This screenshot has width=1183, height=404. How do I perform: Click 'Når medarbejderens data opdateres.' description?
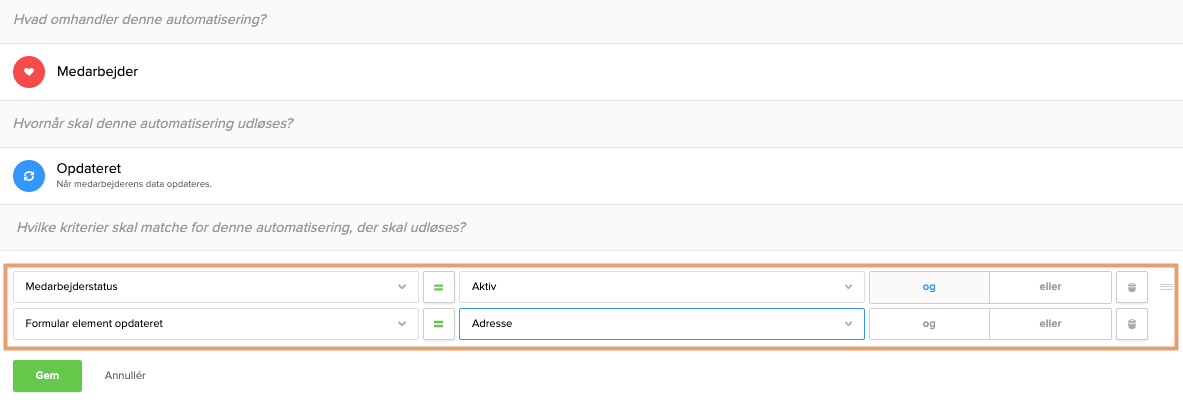click(134, 183)
